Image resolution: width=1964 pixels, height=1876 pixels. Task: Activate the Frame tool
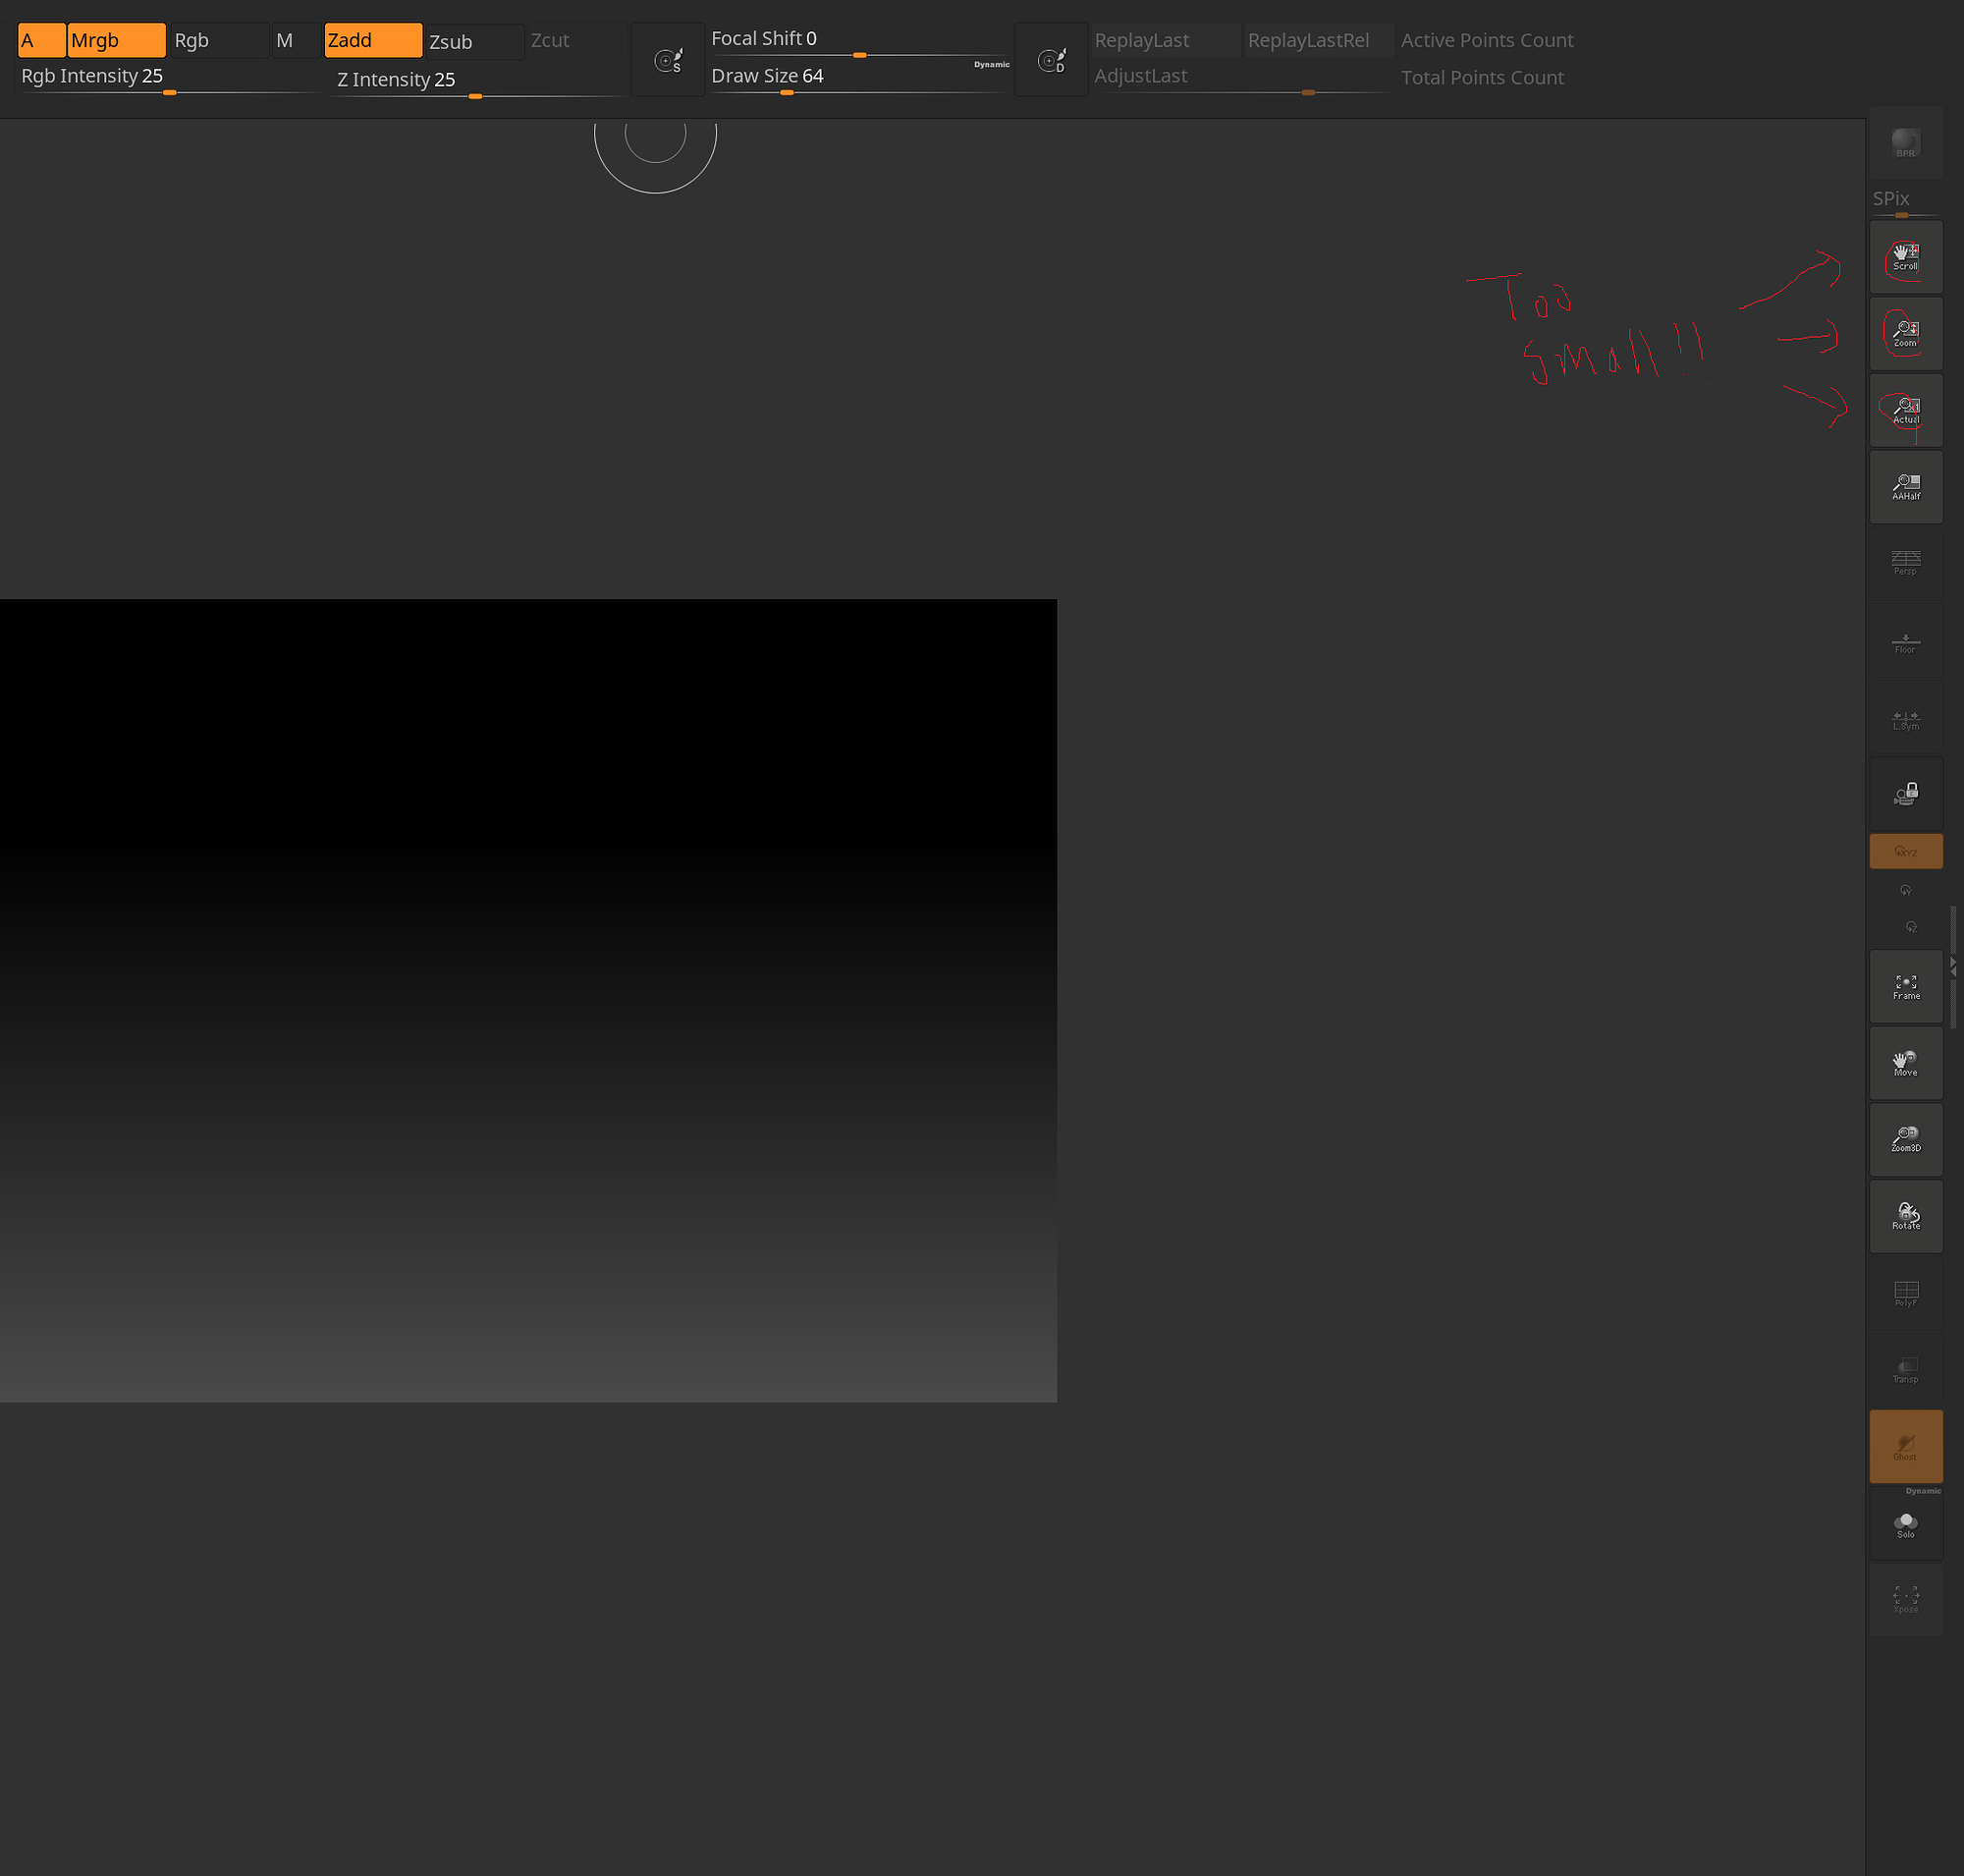coord(1905,986)
